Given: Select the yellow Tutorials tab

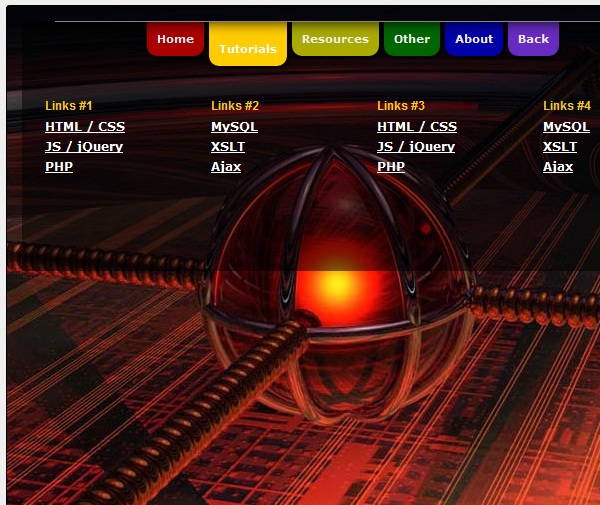Looking at the screenshot, I should (247, 47).
